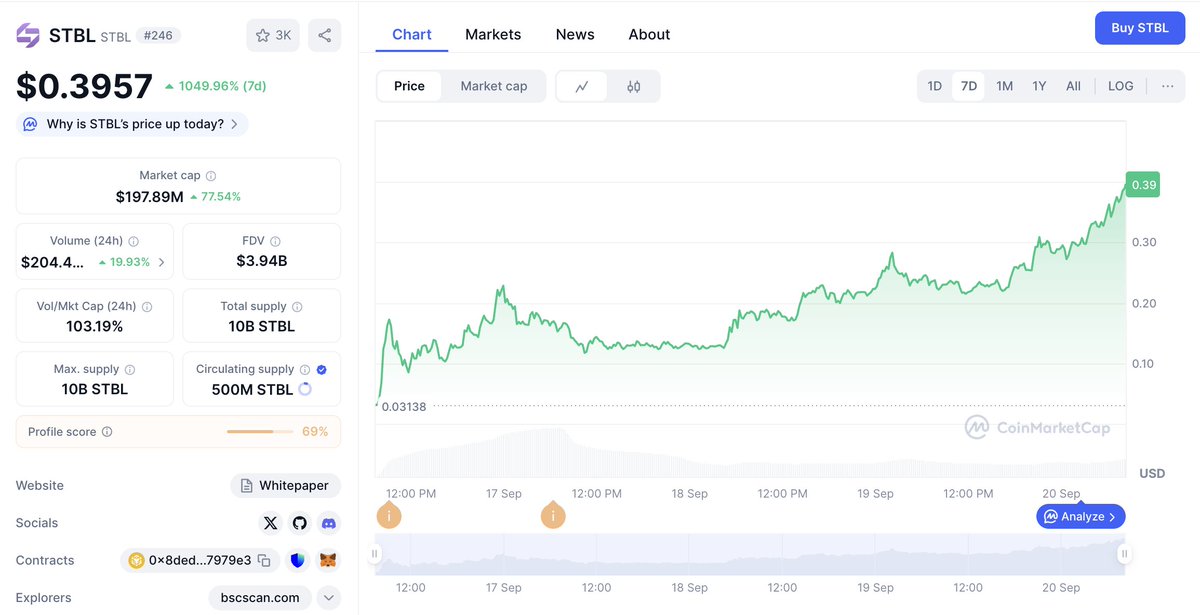Viewport: 1200px width, 615px height.
Task: Open the Max. supply info icon
Action: coord(130,370)
